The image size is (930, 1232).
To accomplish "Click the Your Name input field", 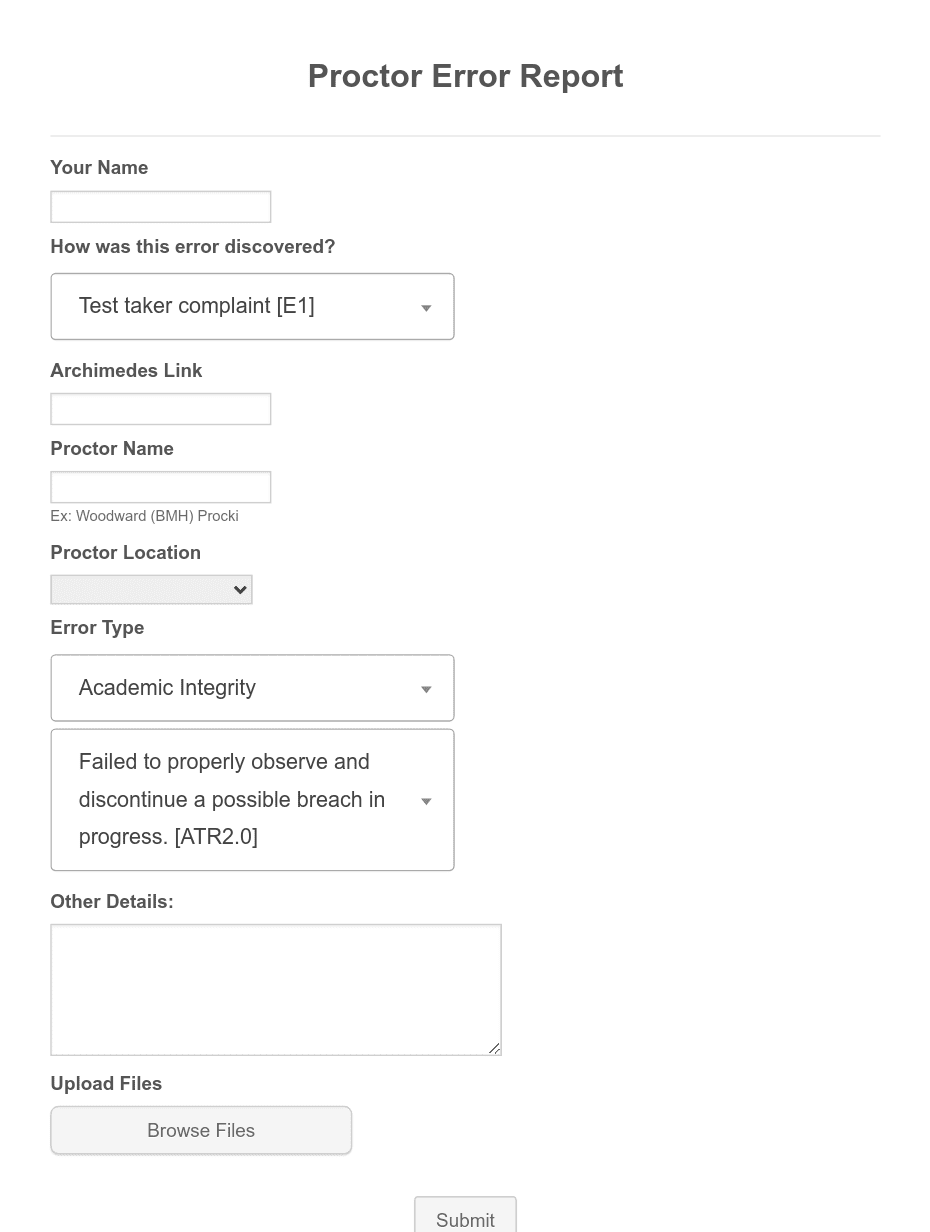I will click(x=161, y=207).
